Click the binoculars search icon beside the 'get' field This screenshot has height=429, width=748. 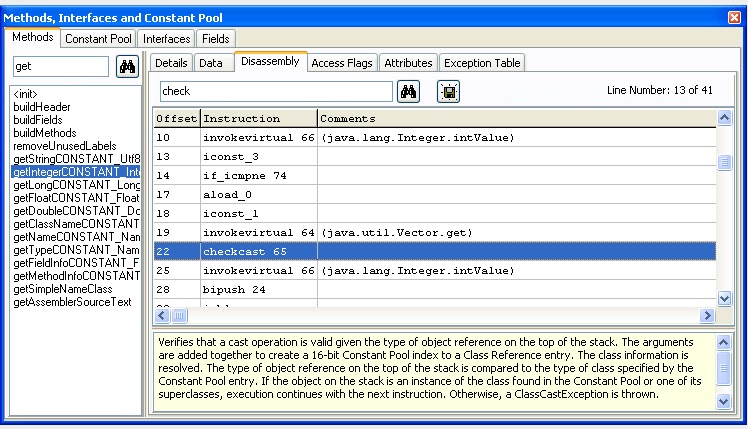(127, 66)
